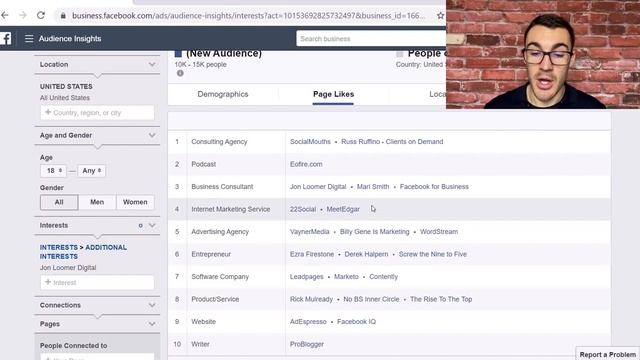Open Russ Ruffino - Clients on Demand link
Screen dimensions: 640x360
pos(392,142)
